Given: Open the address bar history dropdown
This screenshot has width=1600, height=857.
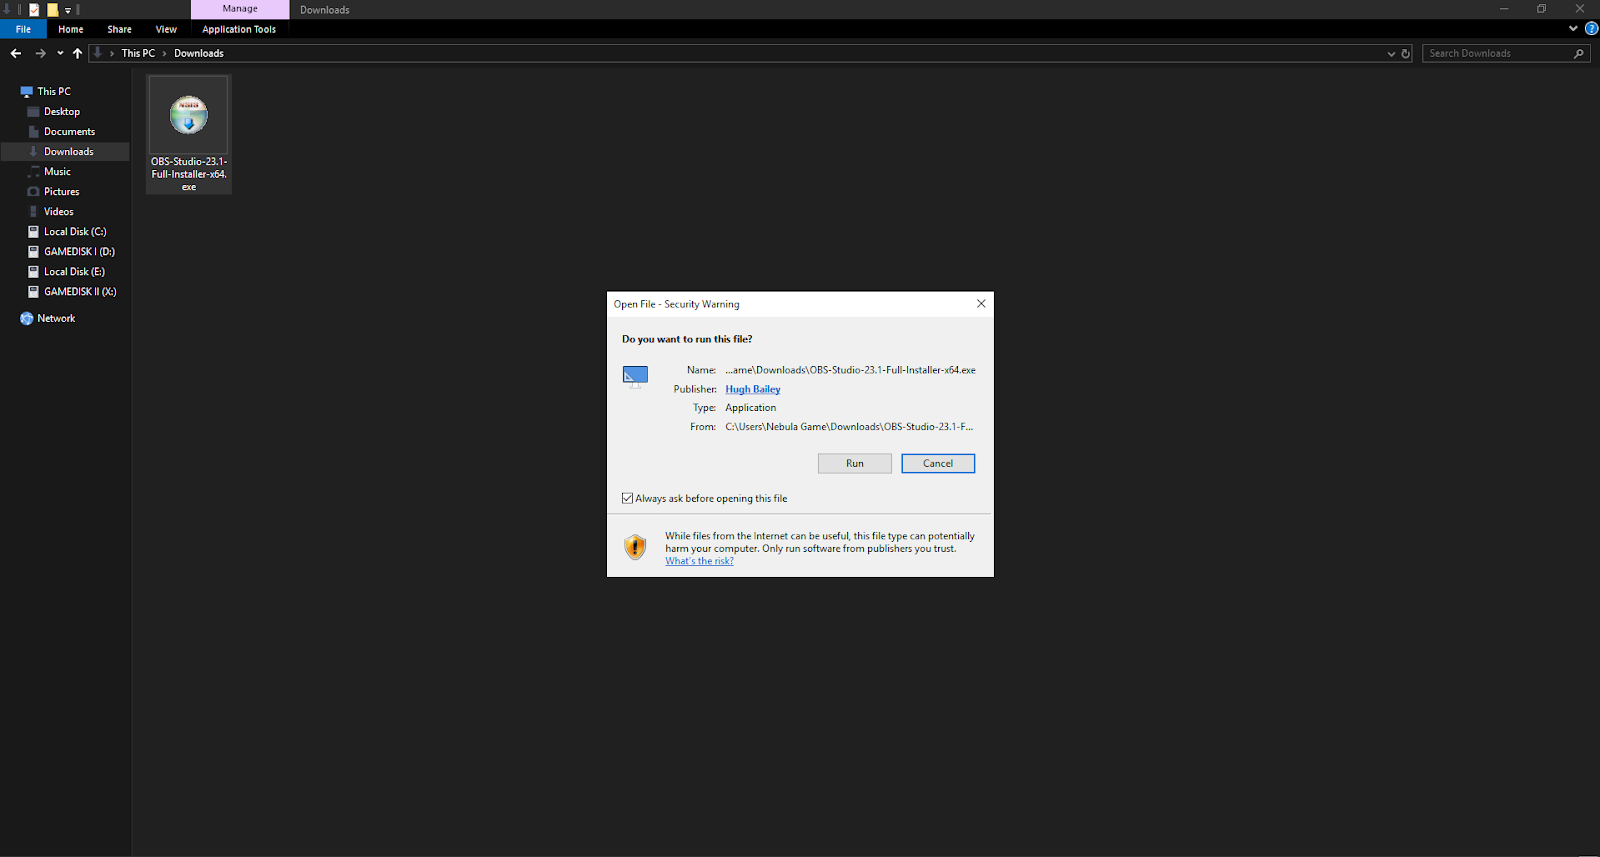Looking at the screenshot, I should (x=1391, y=54).
